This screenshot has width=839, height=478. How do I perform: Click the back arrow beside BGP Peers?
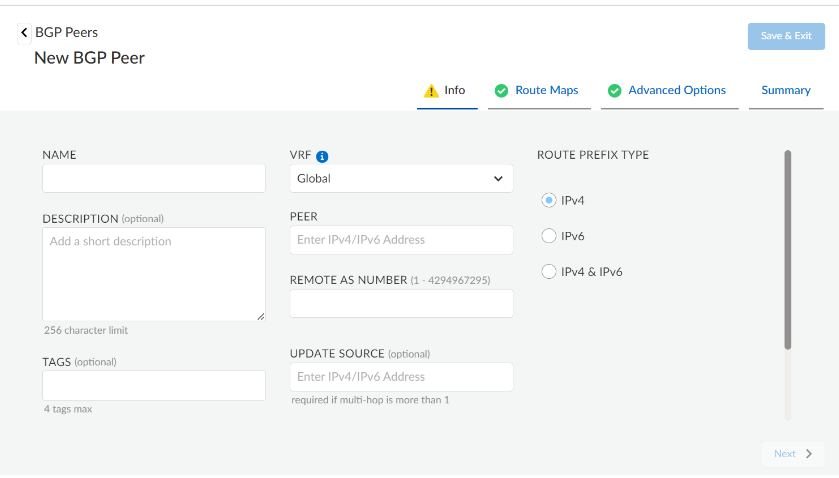click(x=24, y=33)
